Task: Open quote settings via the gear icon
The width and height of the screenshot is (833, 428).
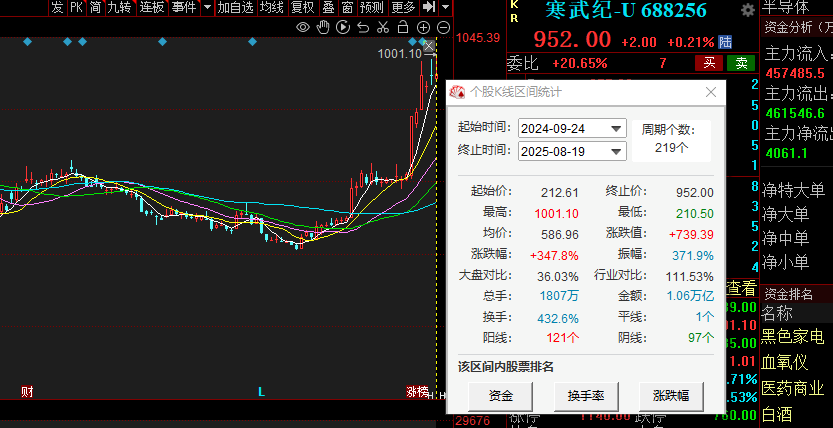Action: pyautogui.click(x=748, y=10)
